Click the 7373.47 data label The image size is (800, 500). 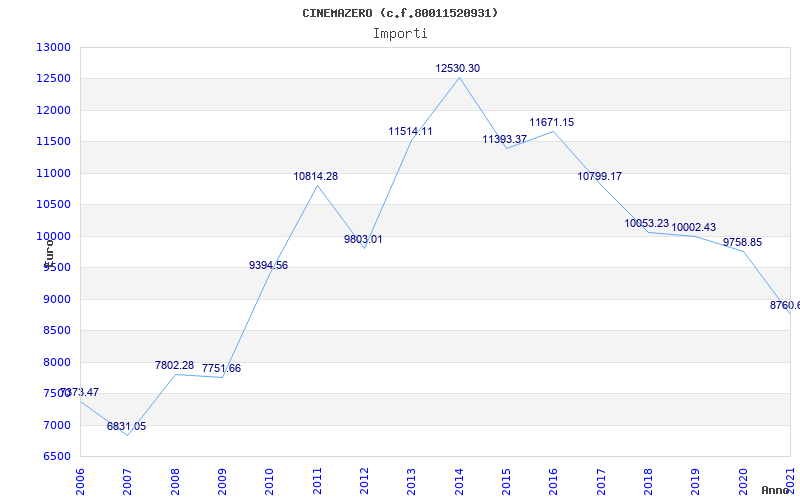(80, 392)
